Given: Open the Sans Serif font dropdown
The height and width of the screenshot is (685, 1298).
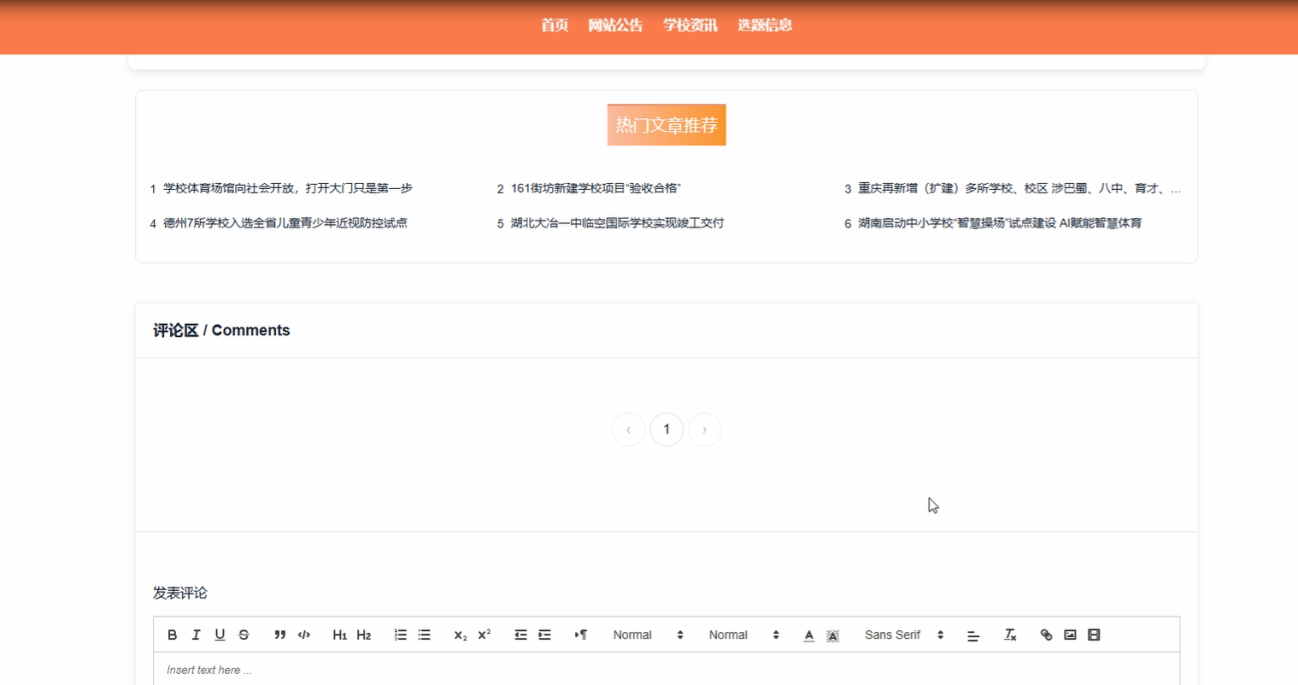Looking at the screenshot, I should [x=904, y=635].
